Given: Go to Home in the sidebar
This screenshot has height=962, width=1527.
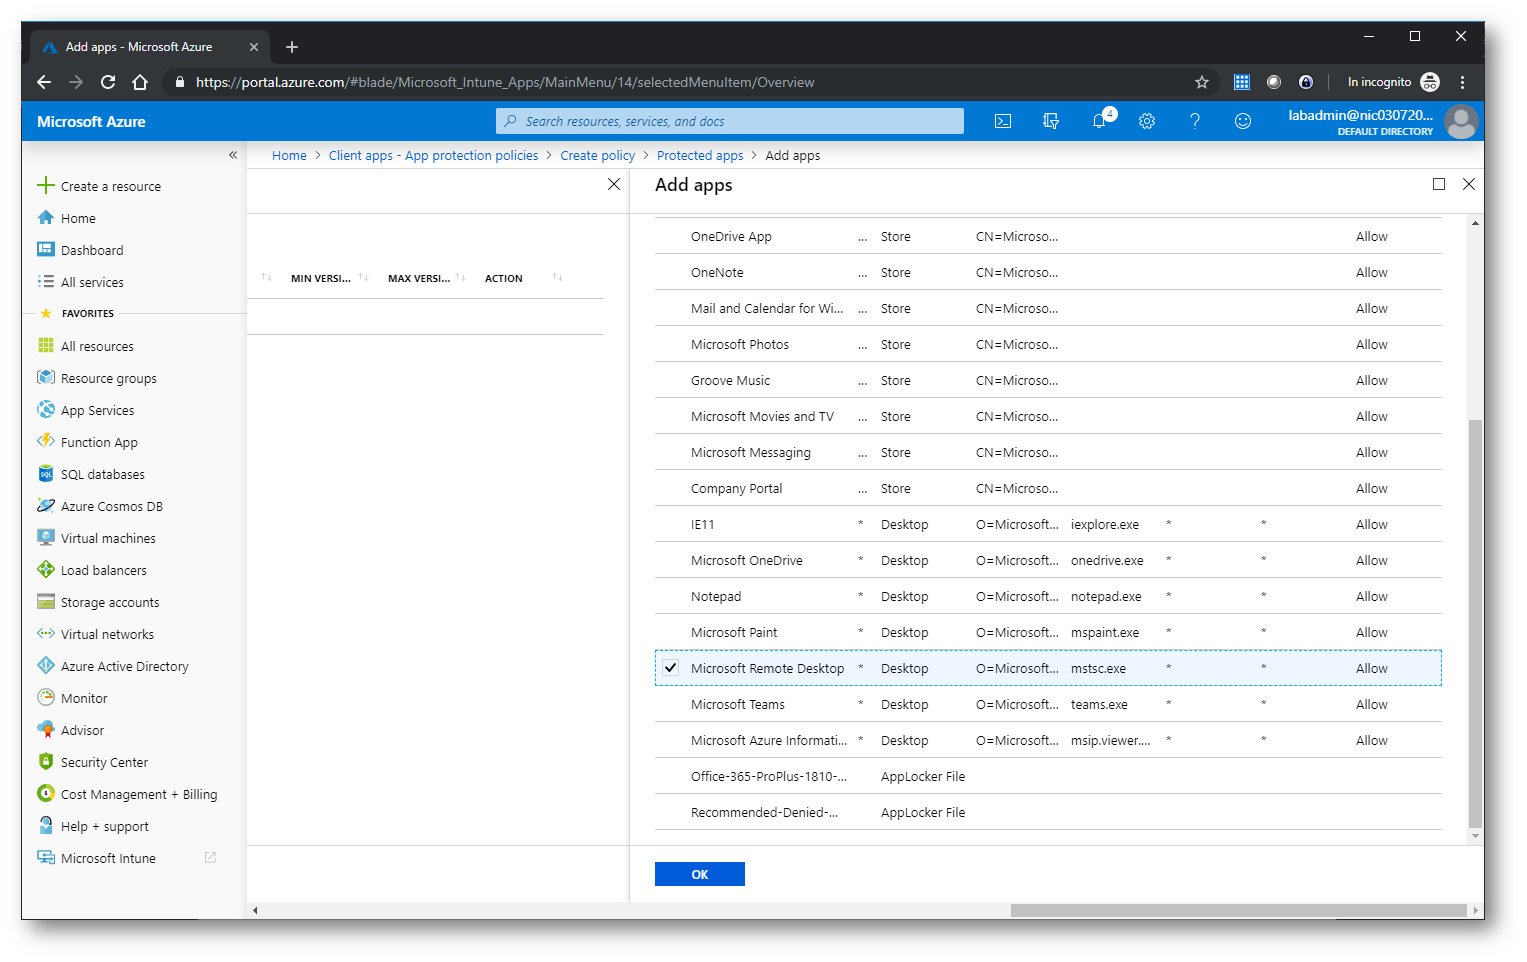Looking at the screenshot, I should click(x=78, y=218).
